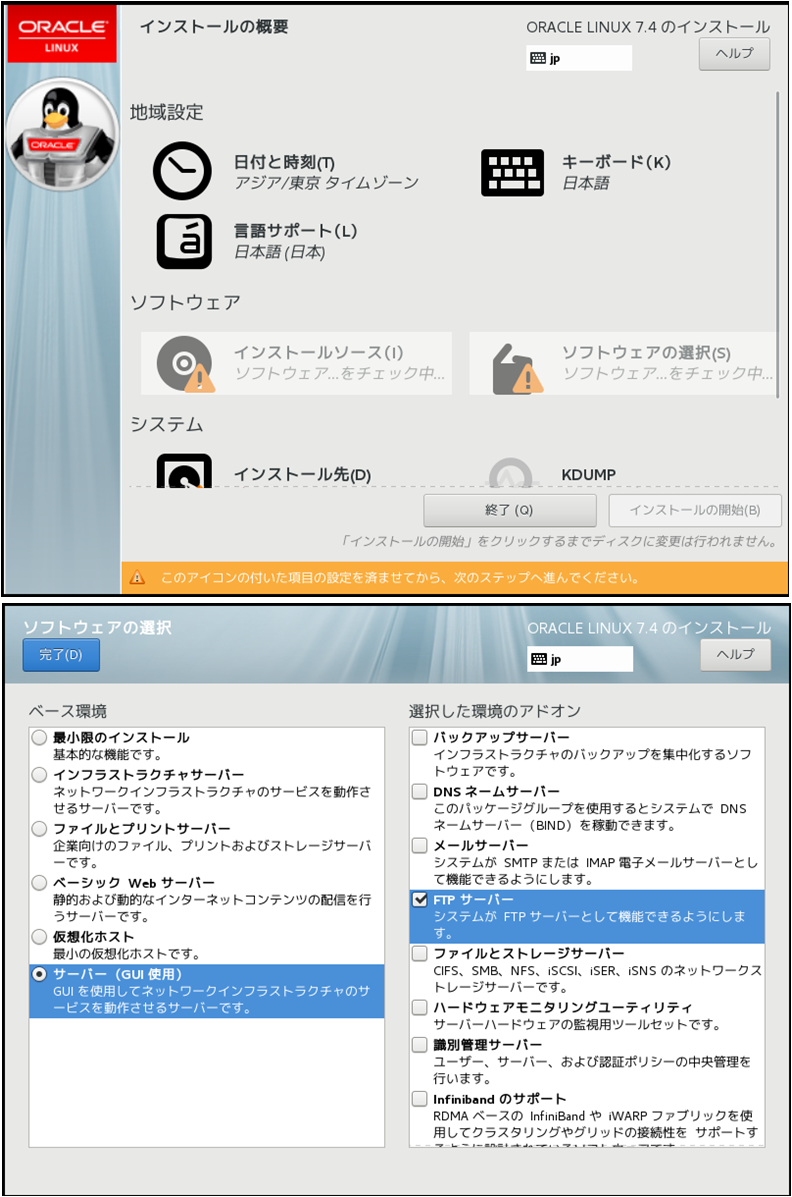This screenshot has width=792, height=1197.
Task: Check ファイルとストレージサーバー checkbox
Action: tap(419, 953)
